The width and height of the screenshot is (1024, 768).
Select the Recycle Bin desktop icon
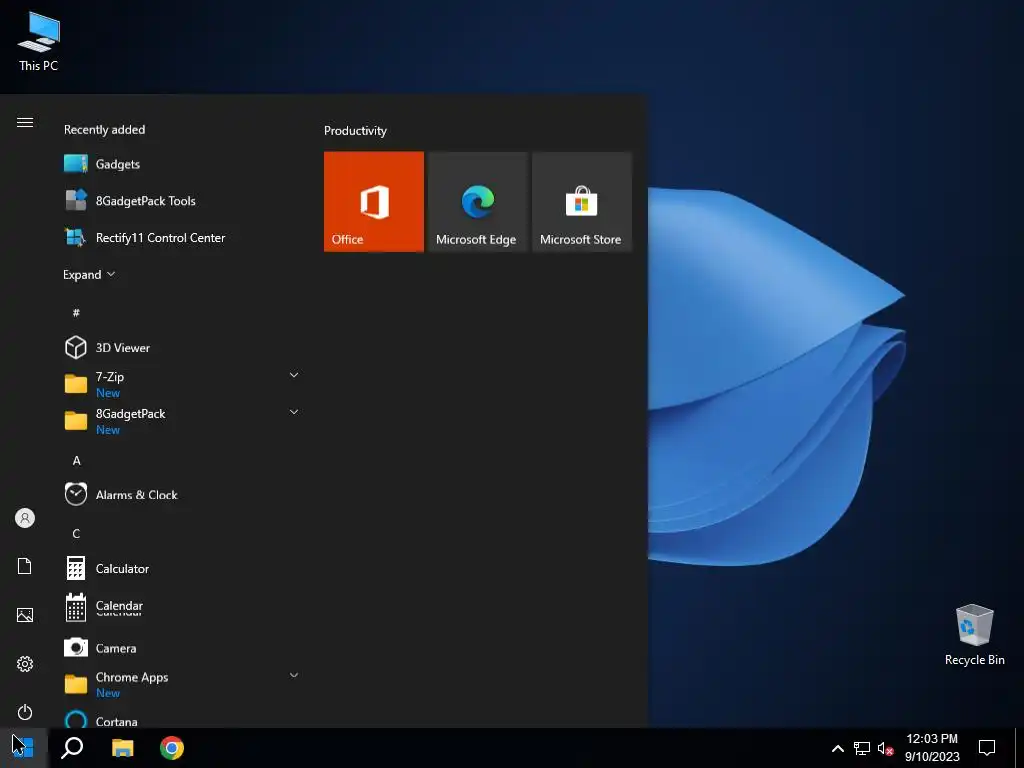click(974, 635)
